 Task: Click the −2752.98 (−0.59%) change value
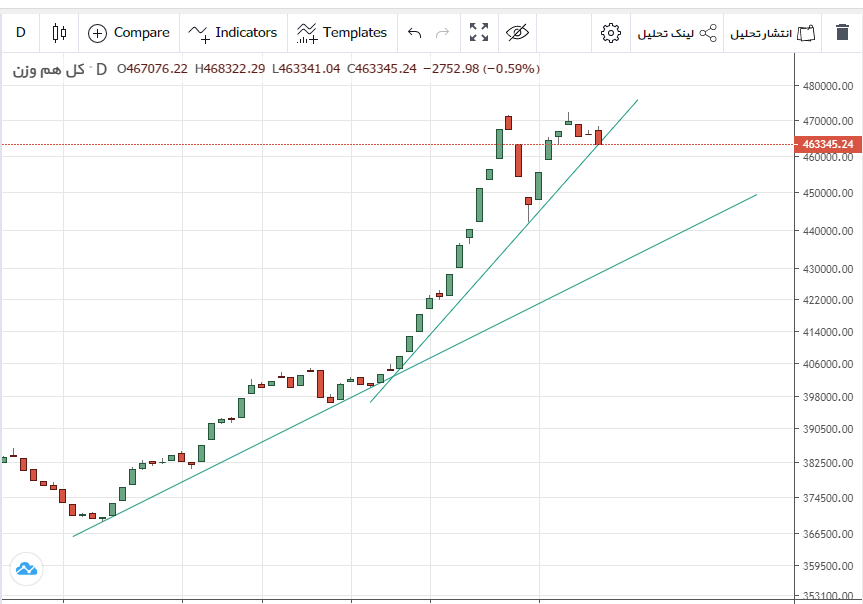point(482,69)
